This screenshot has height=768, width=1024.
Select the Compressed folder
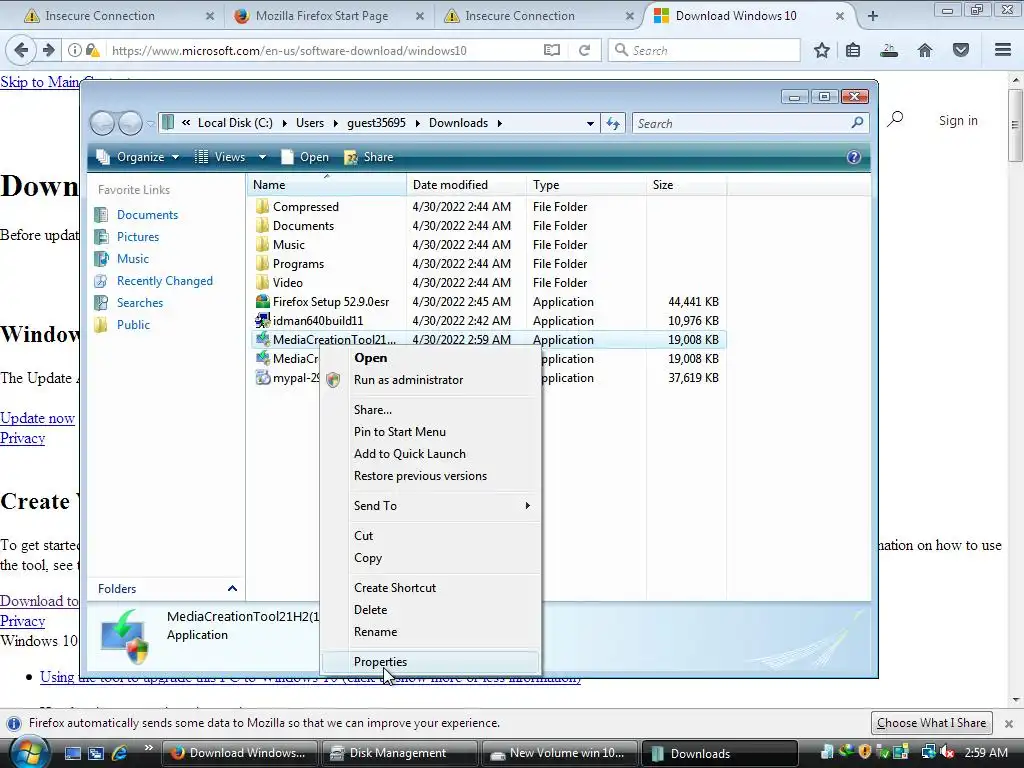(306, 206)
